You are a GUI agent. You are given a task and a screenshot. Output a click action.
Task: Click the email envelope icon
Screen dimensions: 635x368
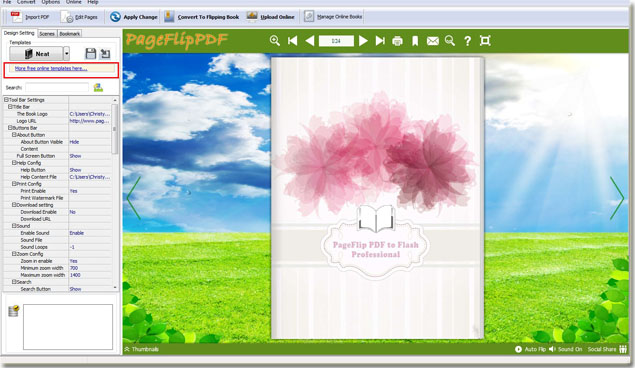pyautogui.click(x=433, y=41)
